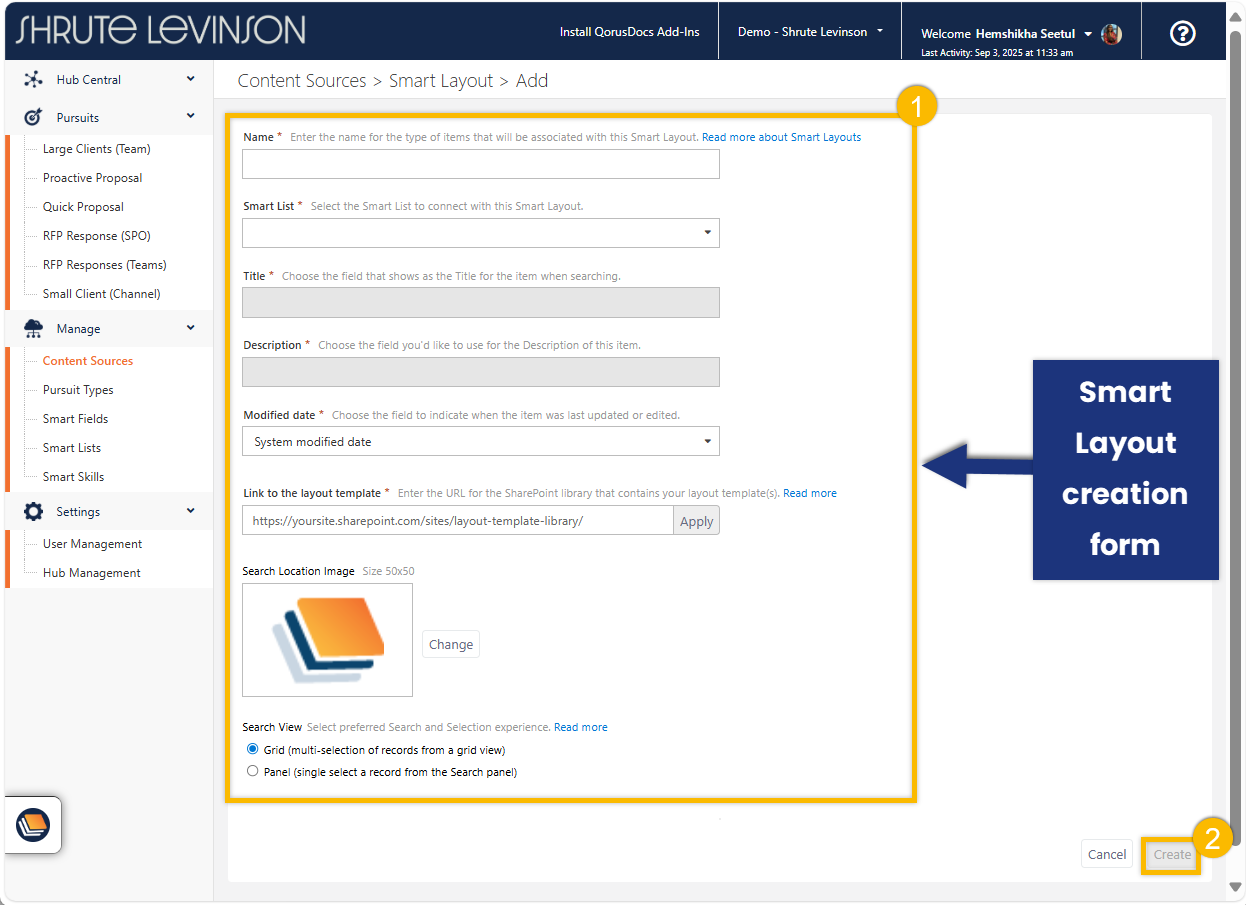
Task: Click the floating Qorus layers icon
Action: 33,824
